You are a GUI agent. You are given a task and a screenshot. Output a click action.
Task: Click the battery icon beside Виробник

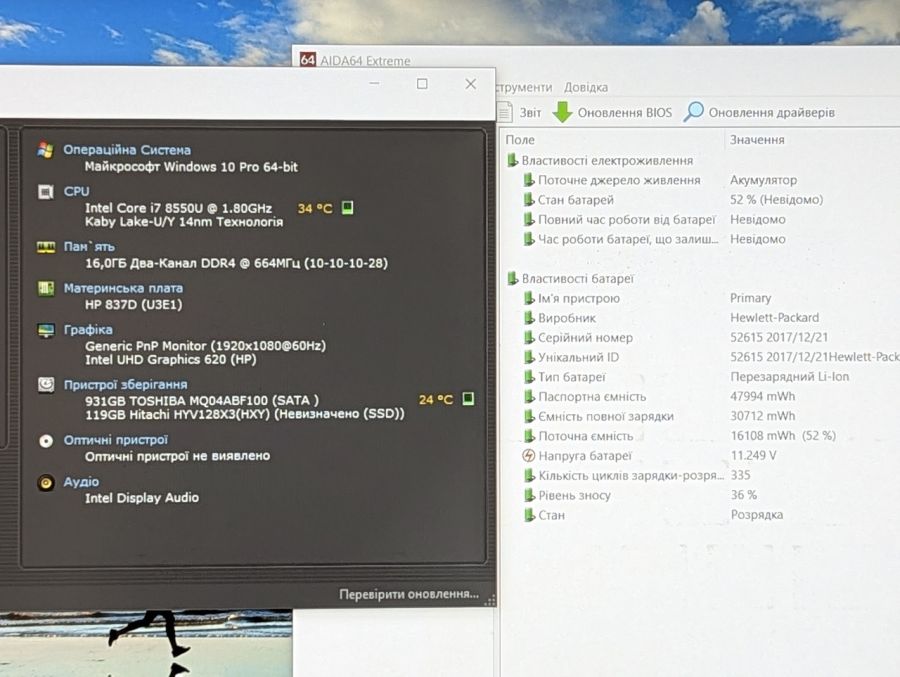coord(529,318)
